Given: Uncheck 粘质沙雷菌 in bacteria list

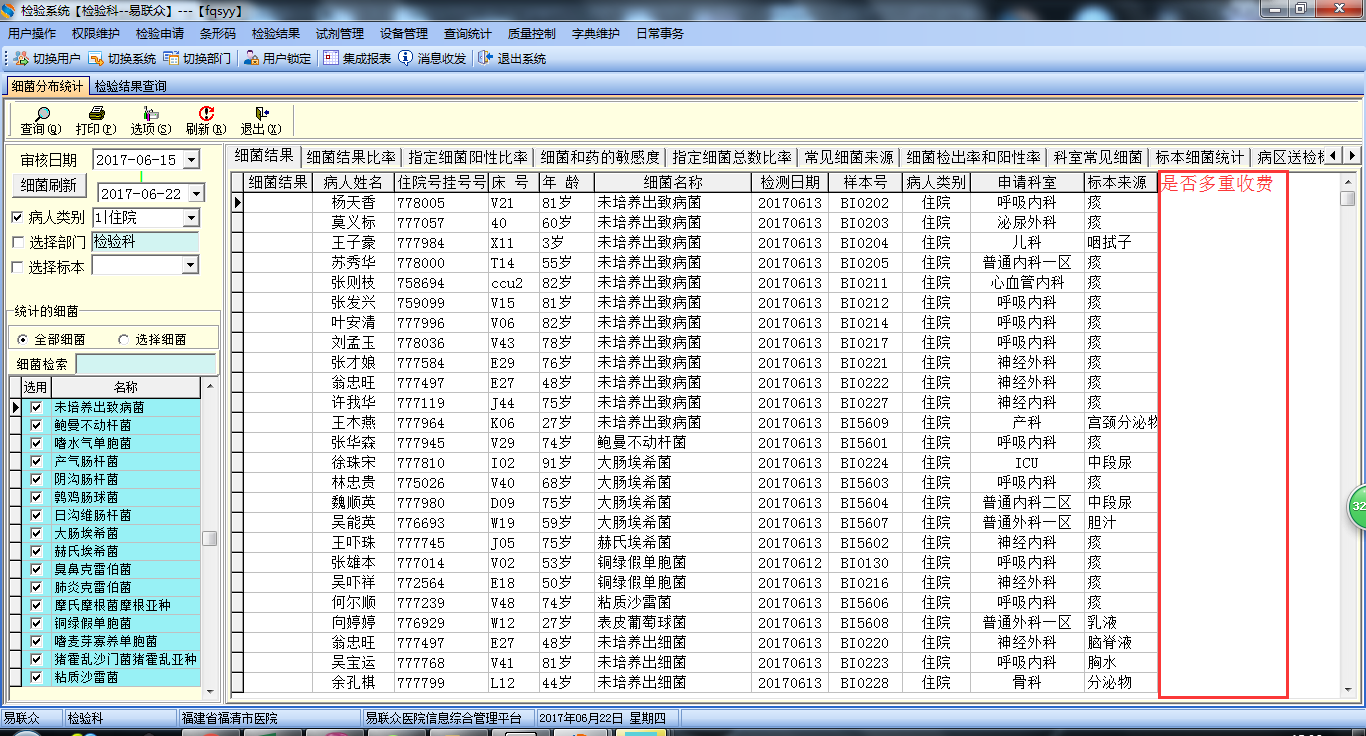Looking at the screenshot, I should [37, 678].
